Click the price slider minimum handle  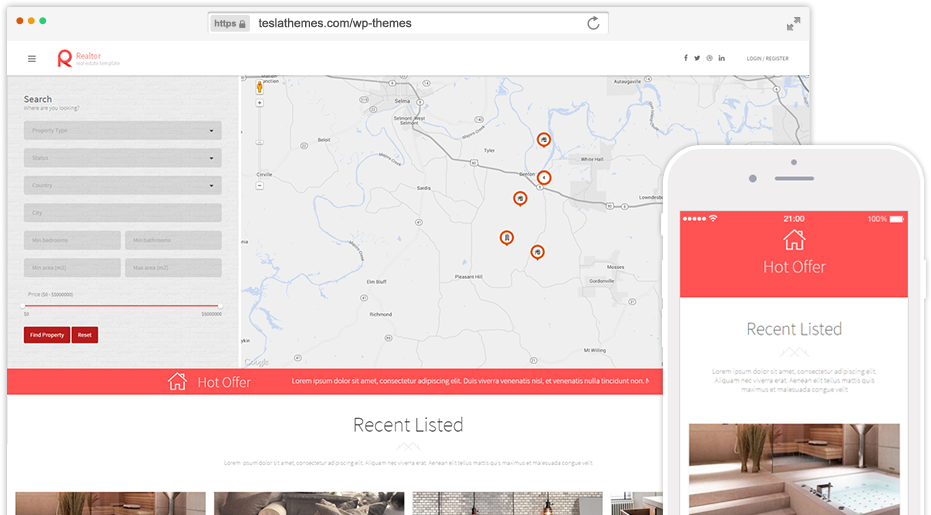23,306
